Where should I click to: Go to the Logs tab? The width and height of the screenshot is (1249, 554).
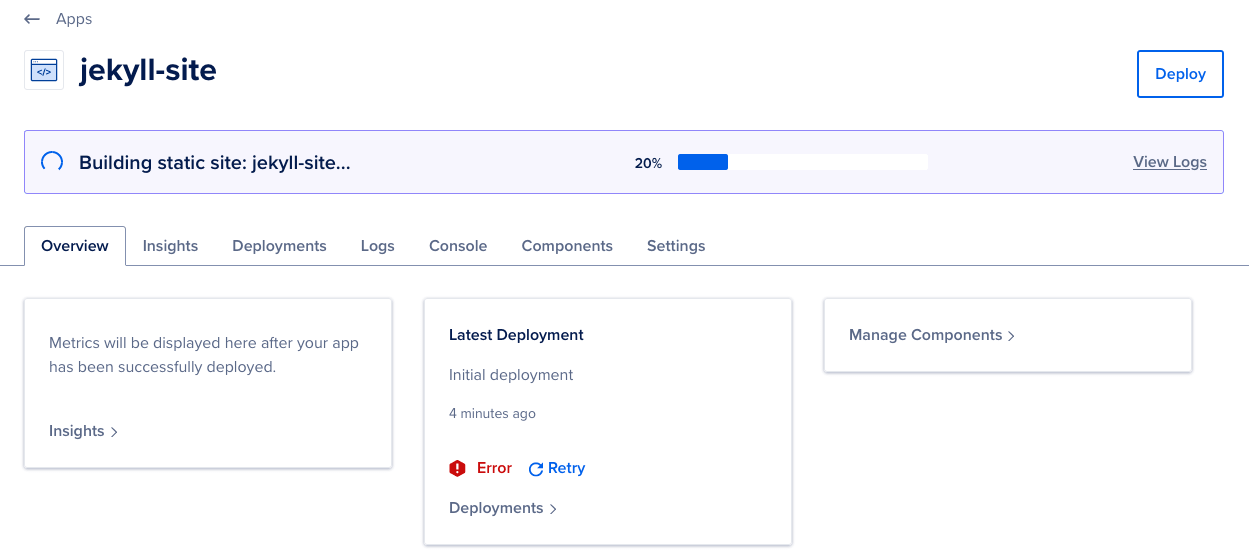click(378, 246)
